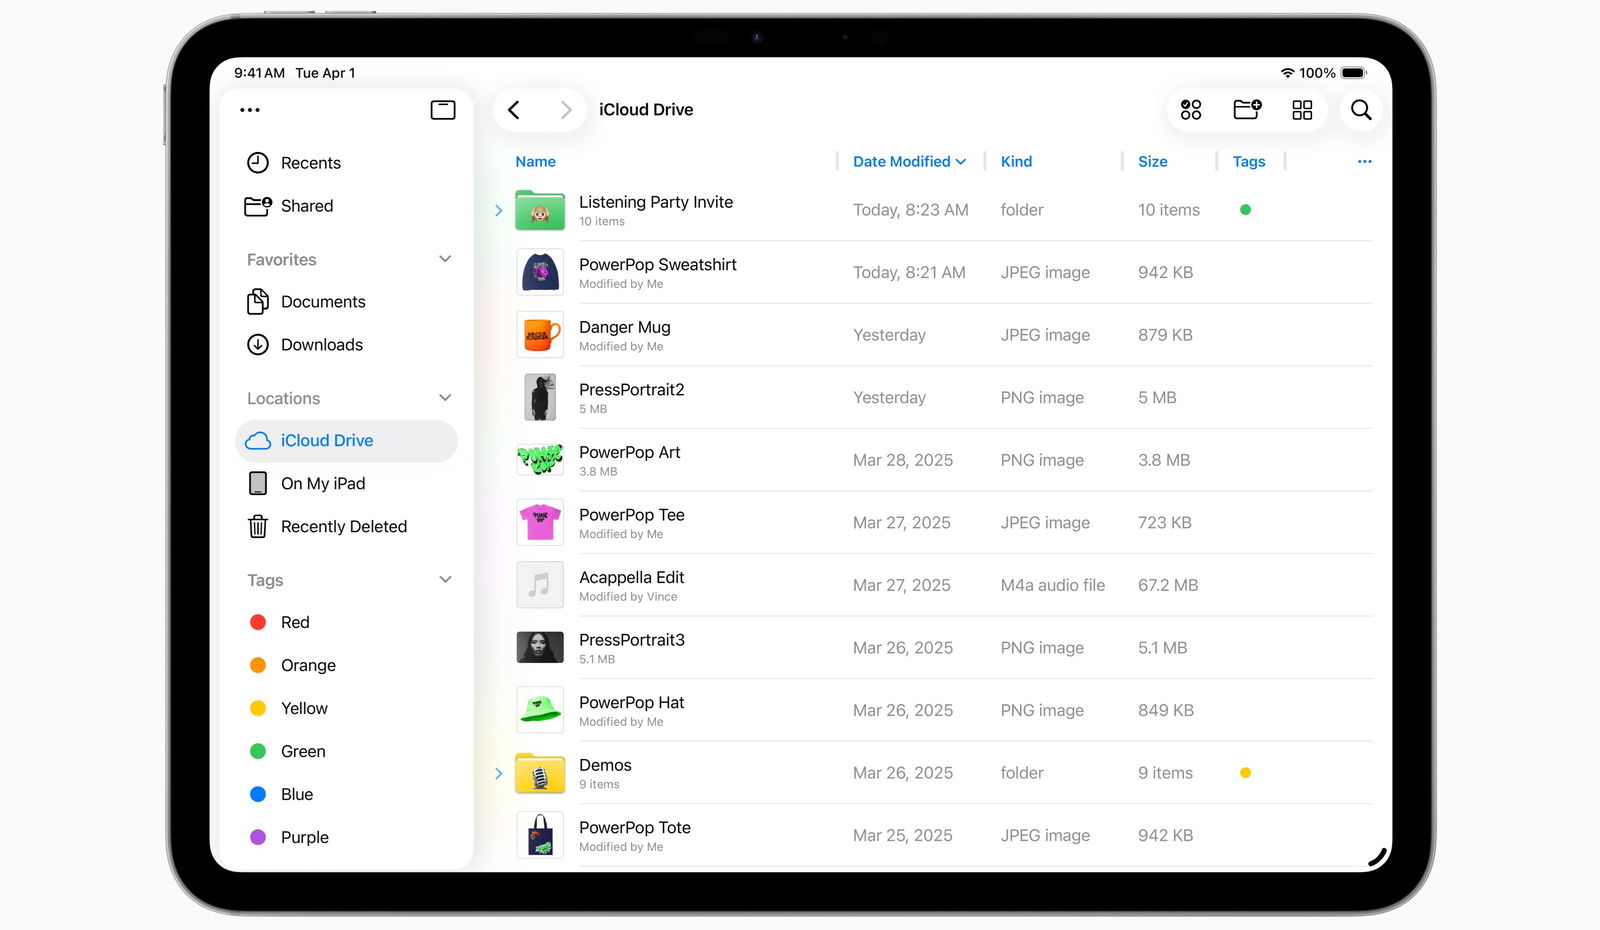Open the view options four-circle icon
This screenshot has height=930, width=1600.
(1191, 110)
